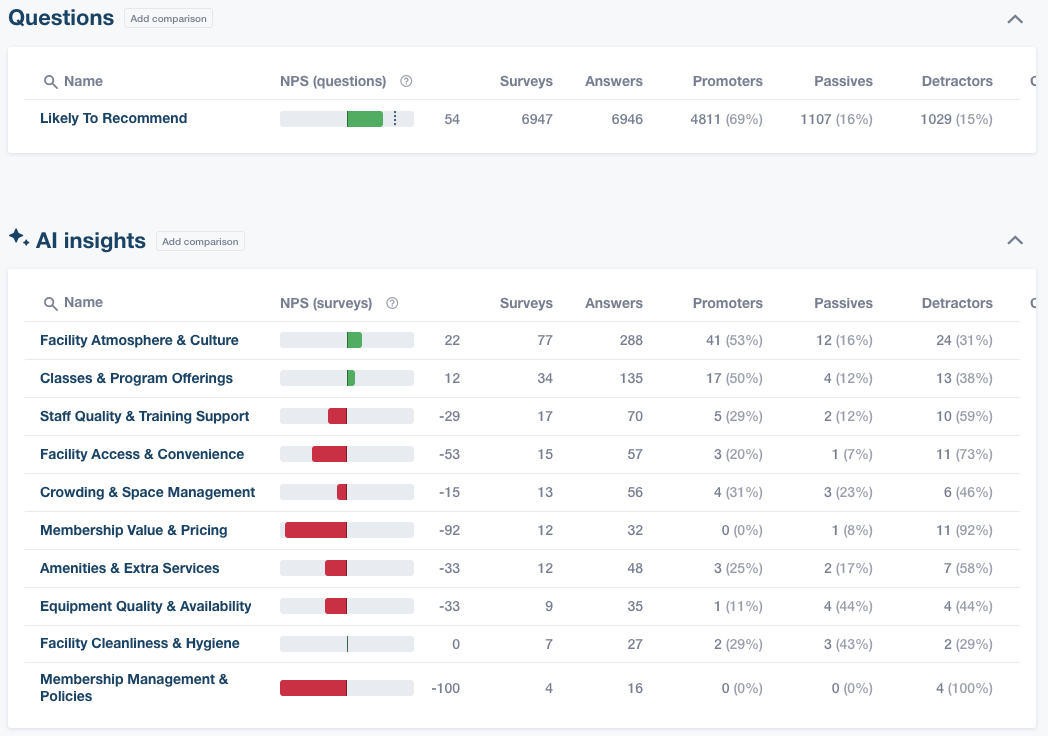Viewport: 1048px width, 736px height.
Task: Click red NPS bar for Membership Management & Policies
Action: pyautogui.click(x=313, y=688)
